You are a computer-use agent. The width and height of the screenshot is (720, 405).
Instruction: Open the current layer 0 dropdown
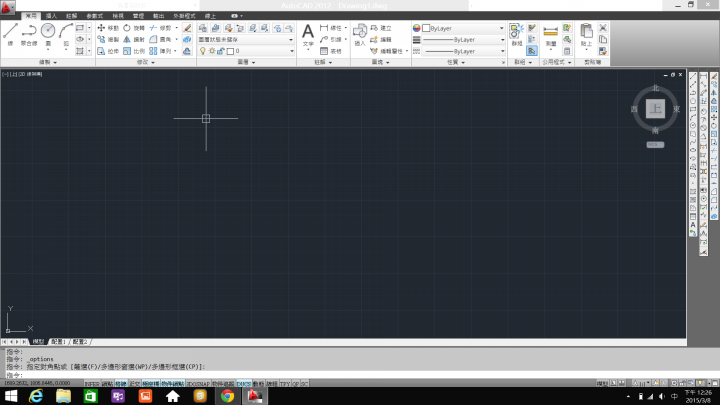tap(246, 51)
